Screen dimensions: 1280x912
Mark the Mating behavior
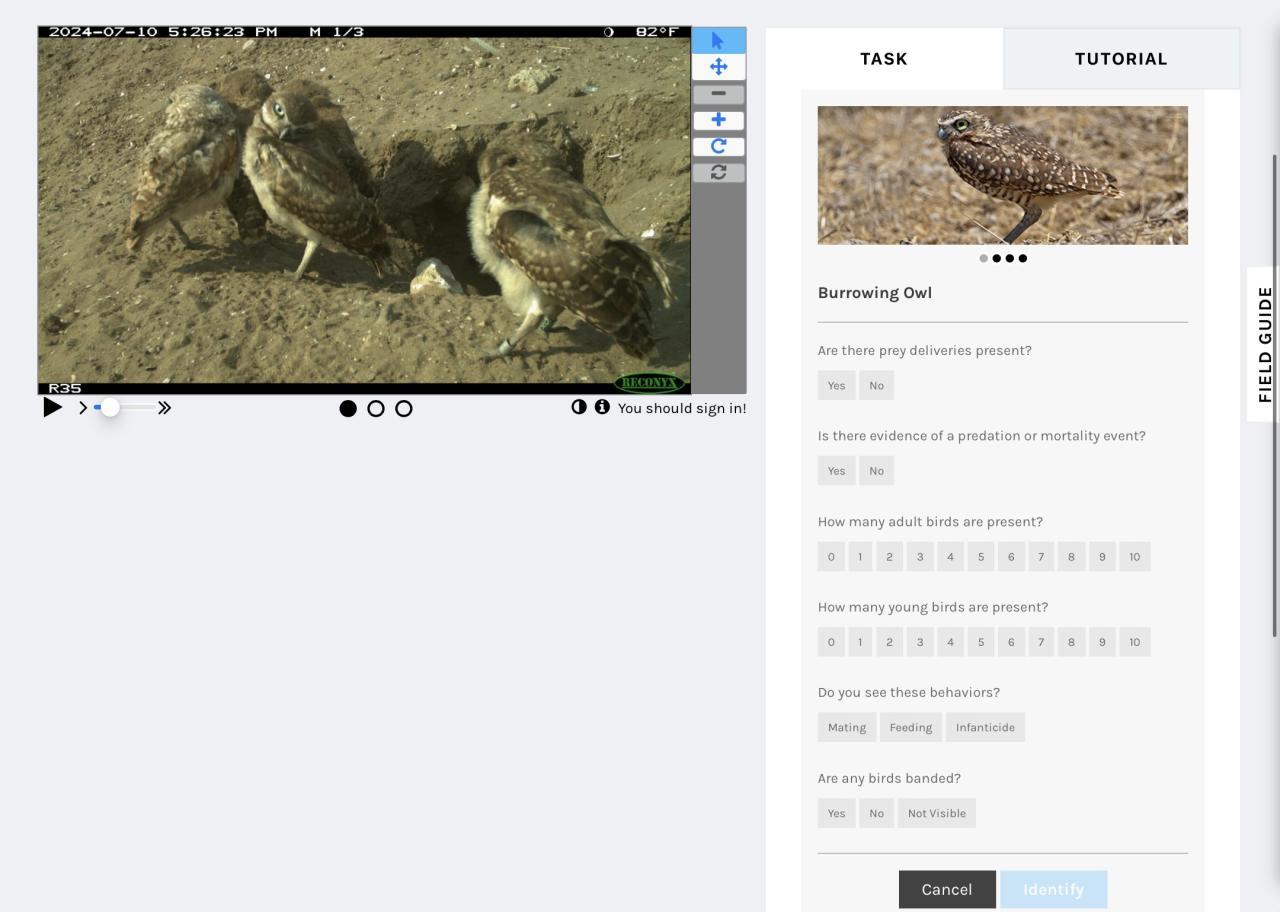pos(847,727)
